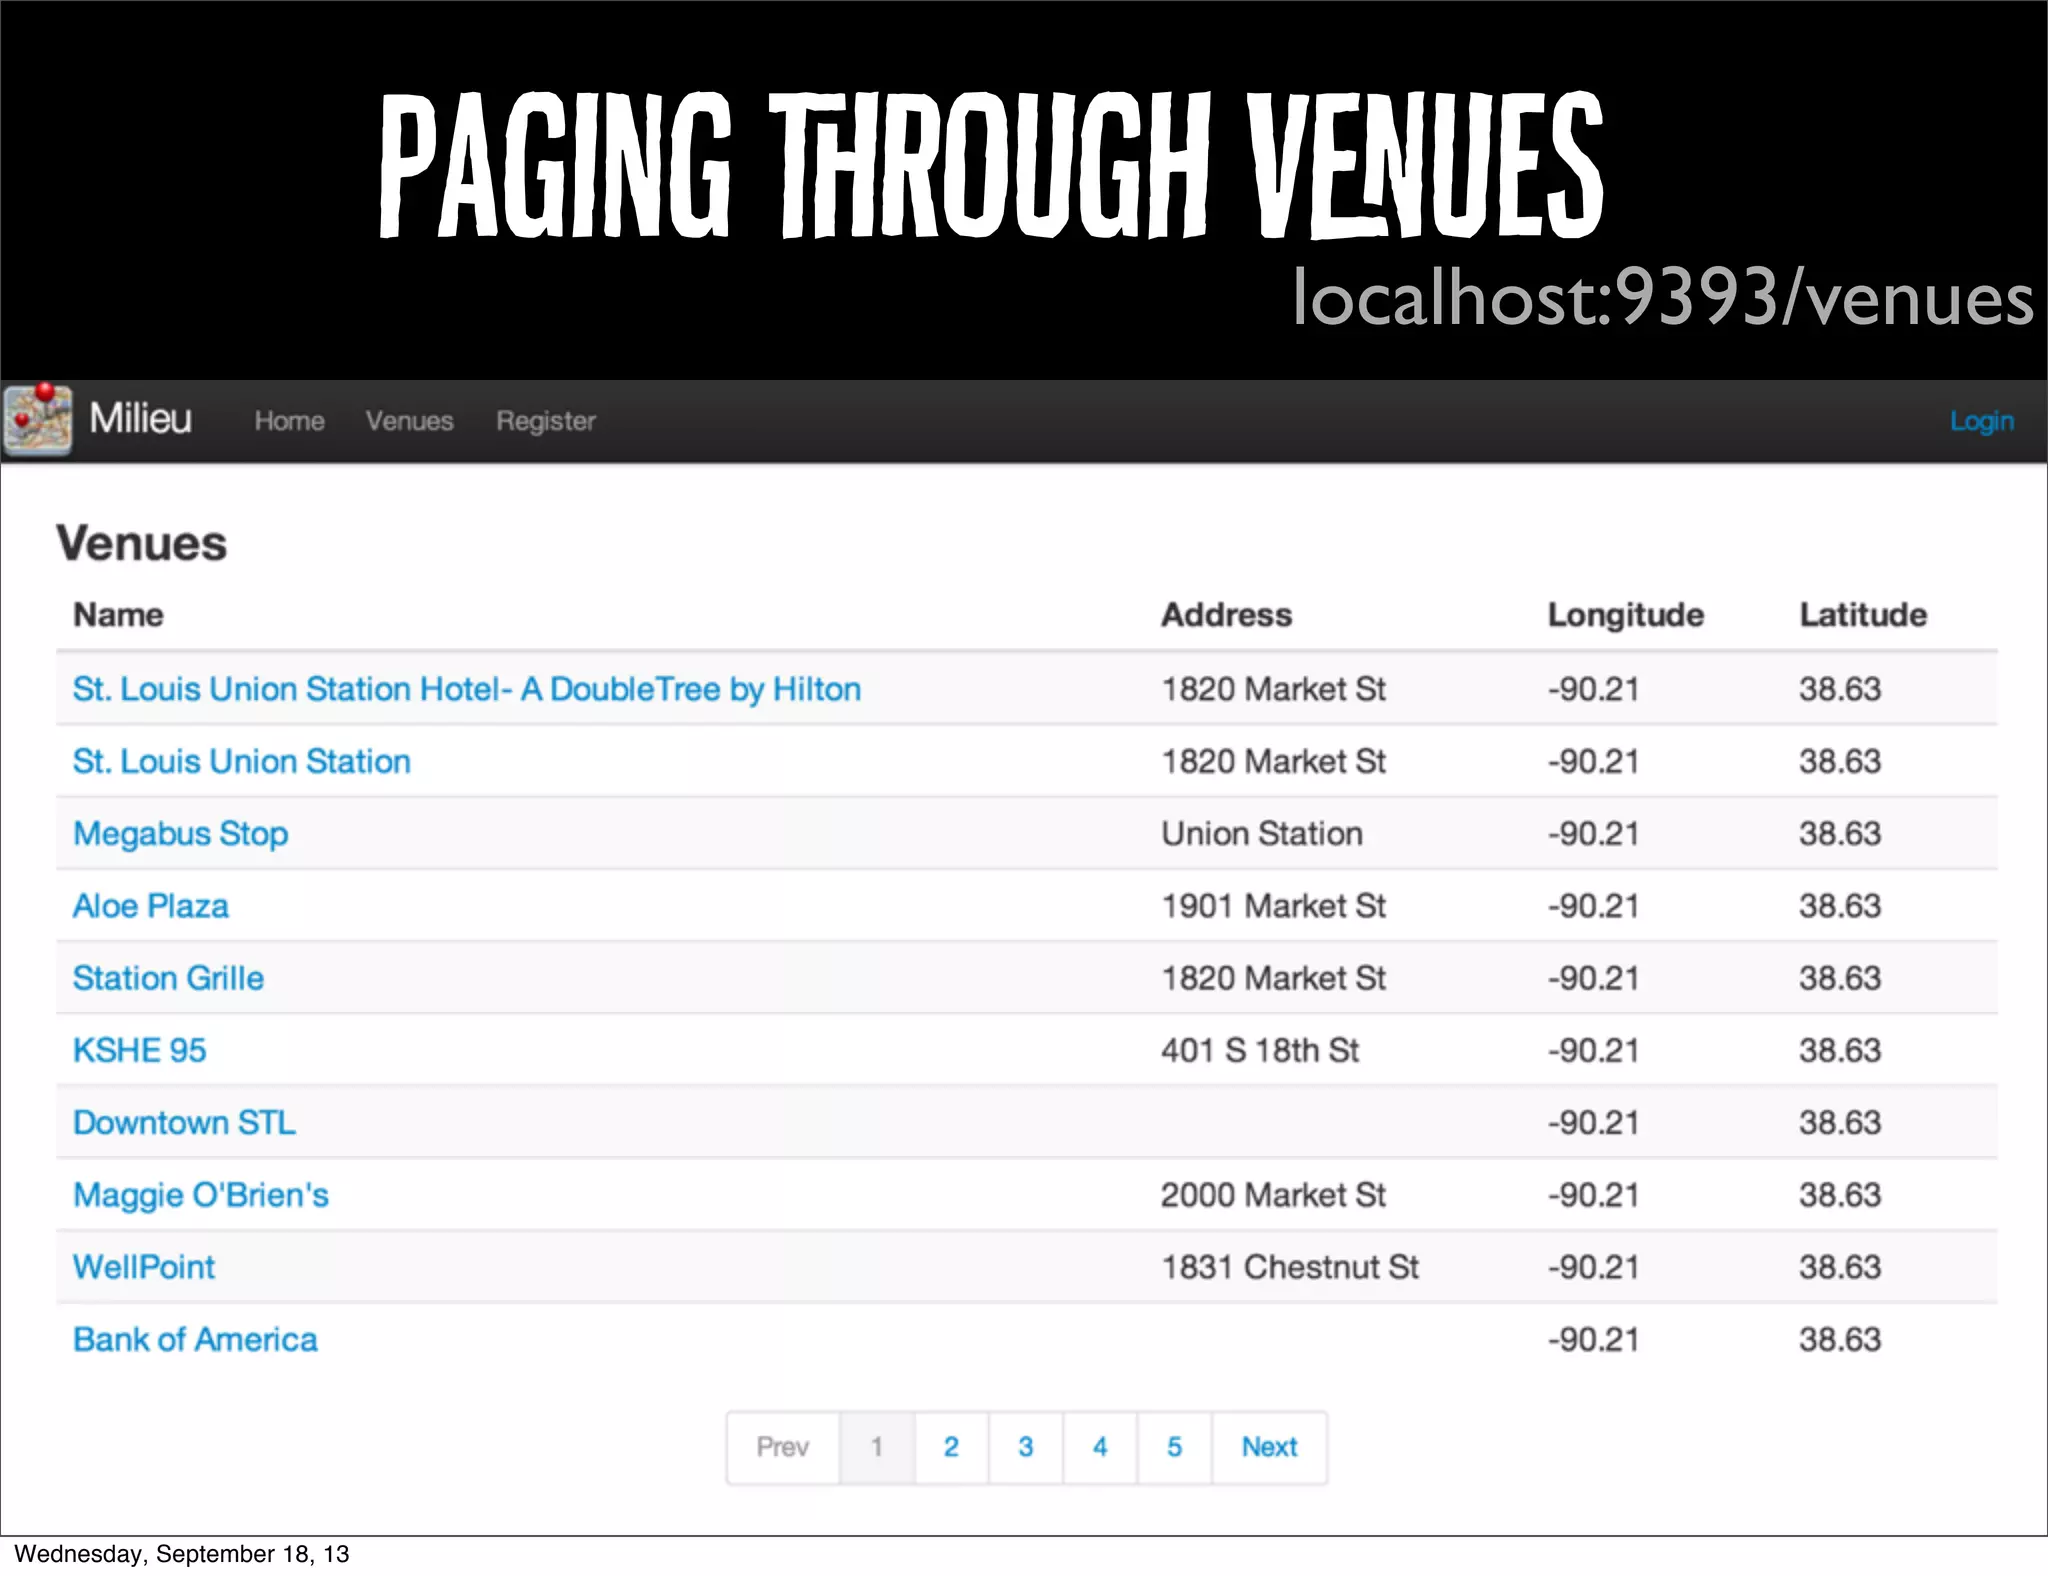Select page 1 in pagination
The image size is (2048, 1576).
[x=877, y=1447]
